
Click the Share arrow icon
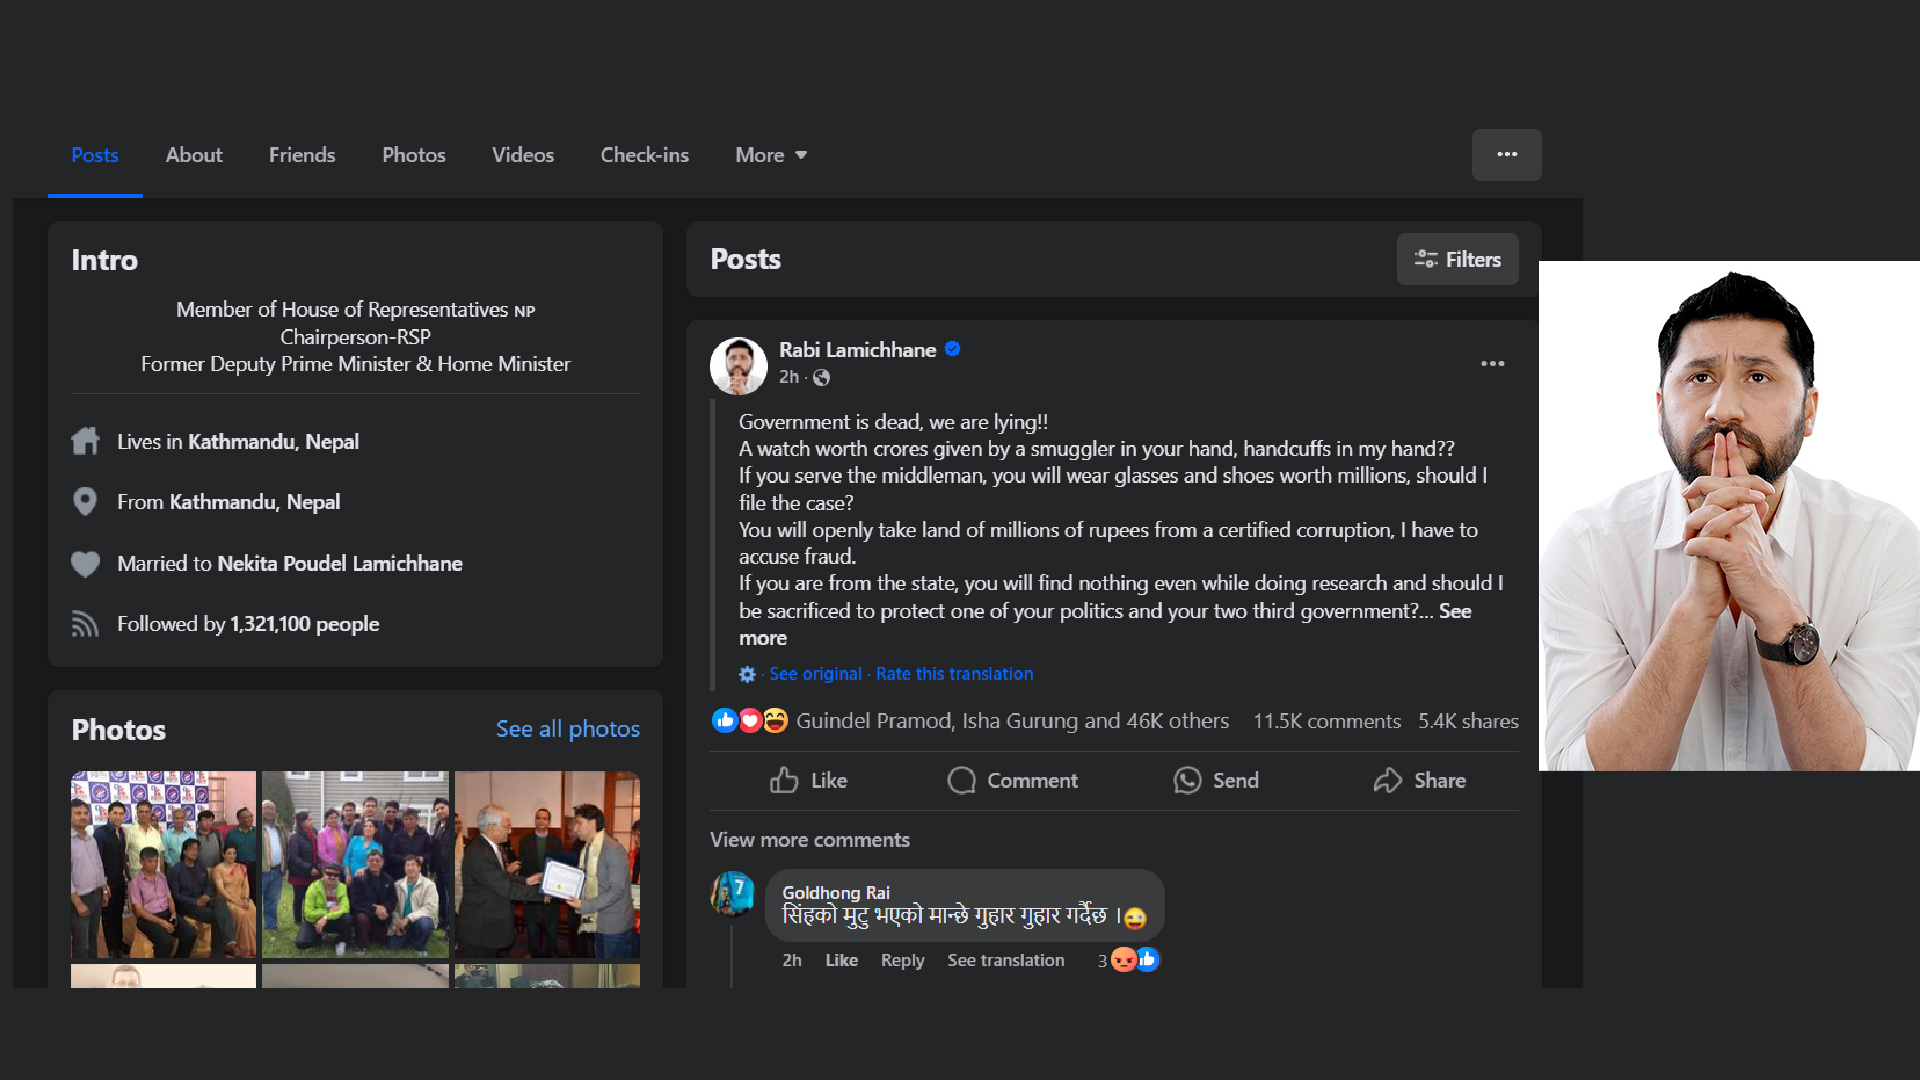point(1388,780)
